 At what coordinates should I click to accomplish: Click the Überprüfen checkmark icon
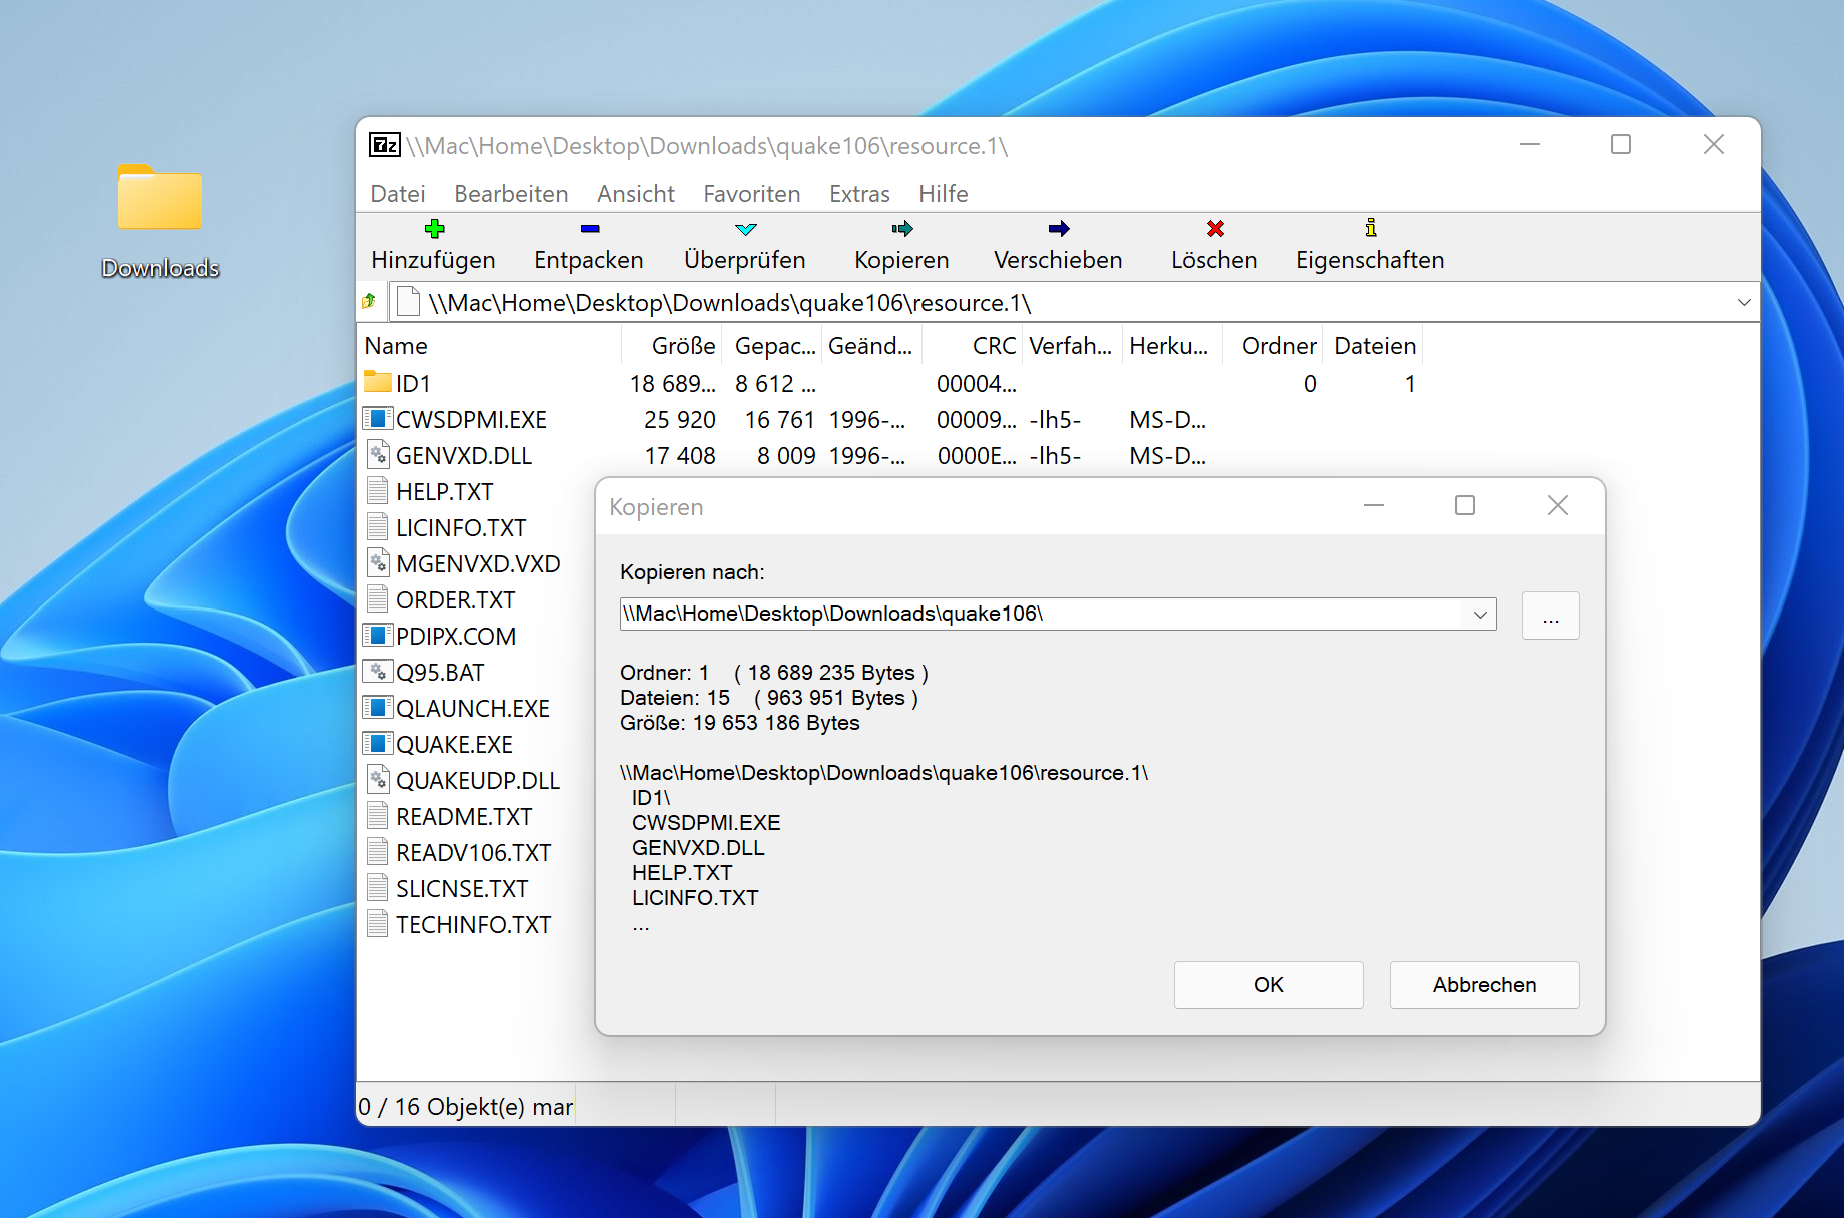745,229
